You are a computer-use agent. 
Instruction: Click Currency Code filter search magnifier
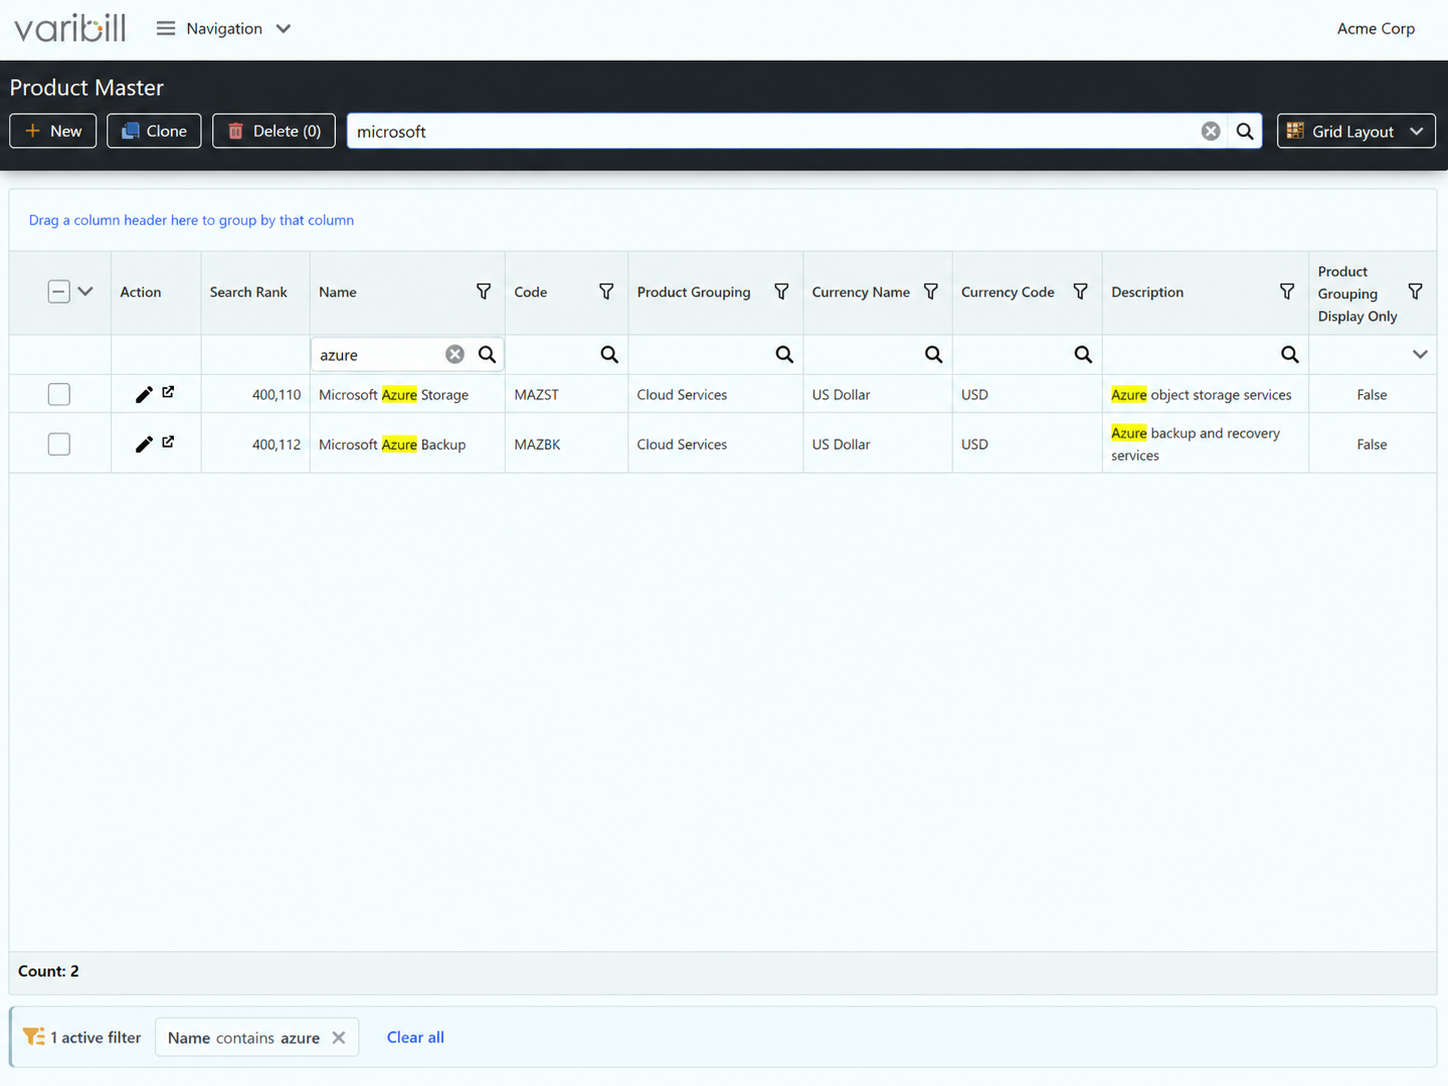[1083, 354]
